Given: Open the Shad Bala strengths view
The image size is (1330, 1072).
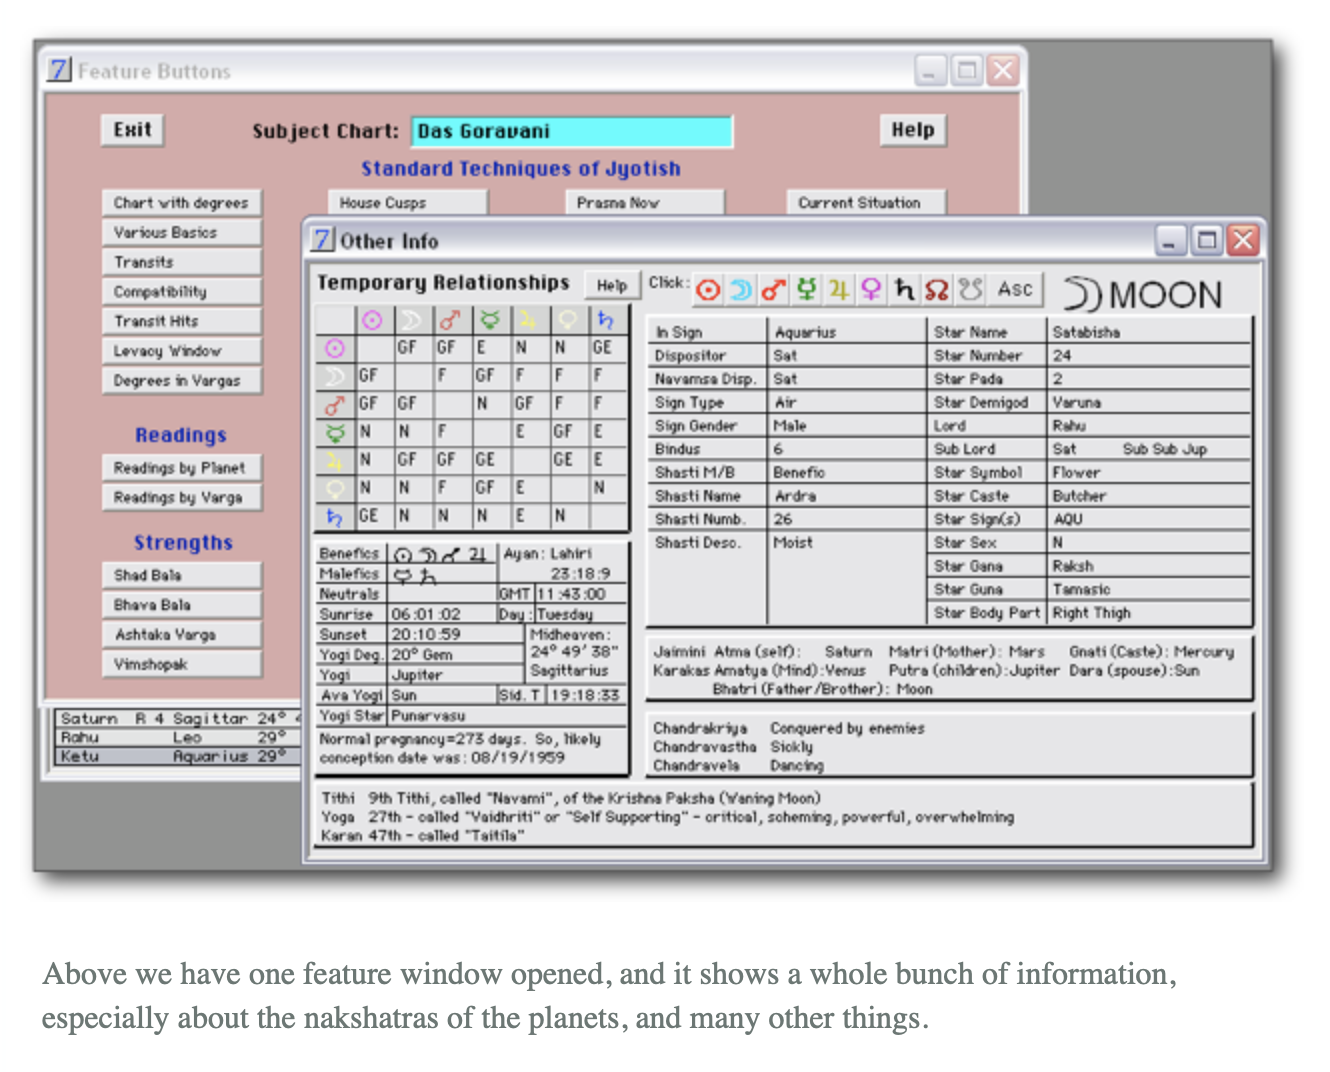Looking at the screenshot, I should 181,575.
